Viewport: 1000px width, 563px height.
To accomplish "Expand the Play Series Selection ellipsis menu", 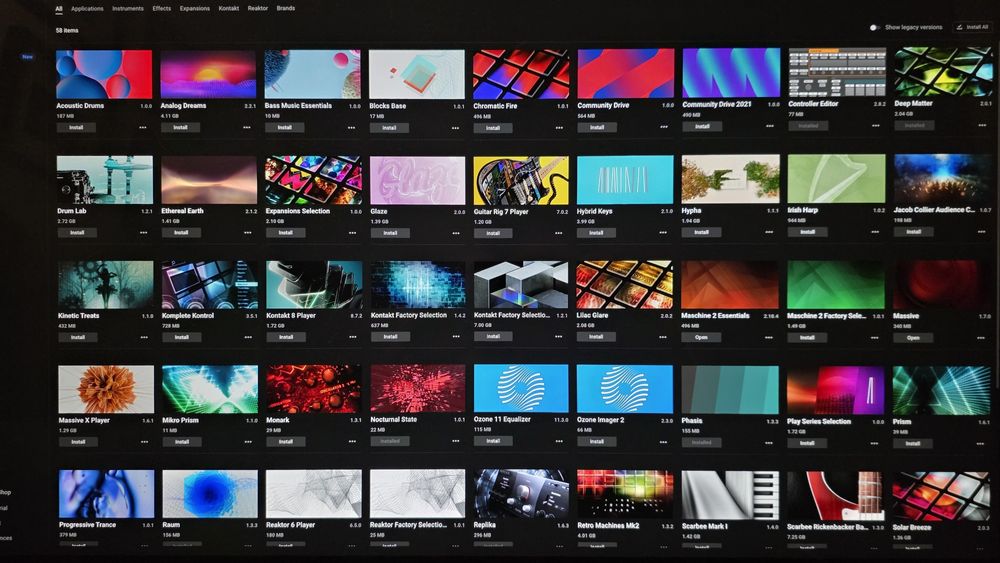I will pos(875,443).
